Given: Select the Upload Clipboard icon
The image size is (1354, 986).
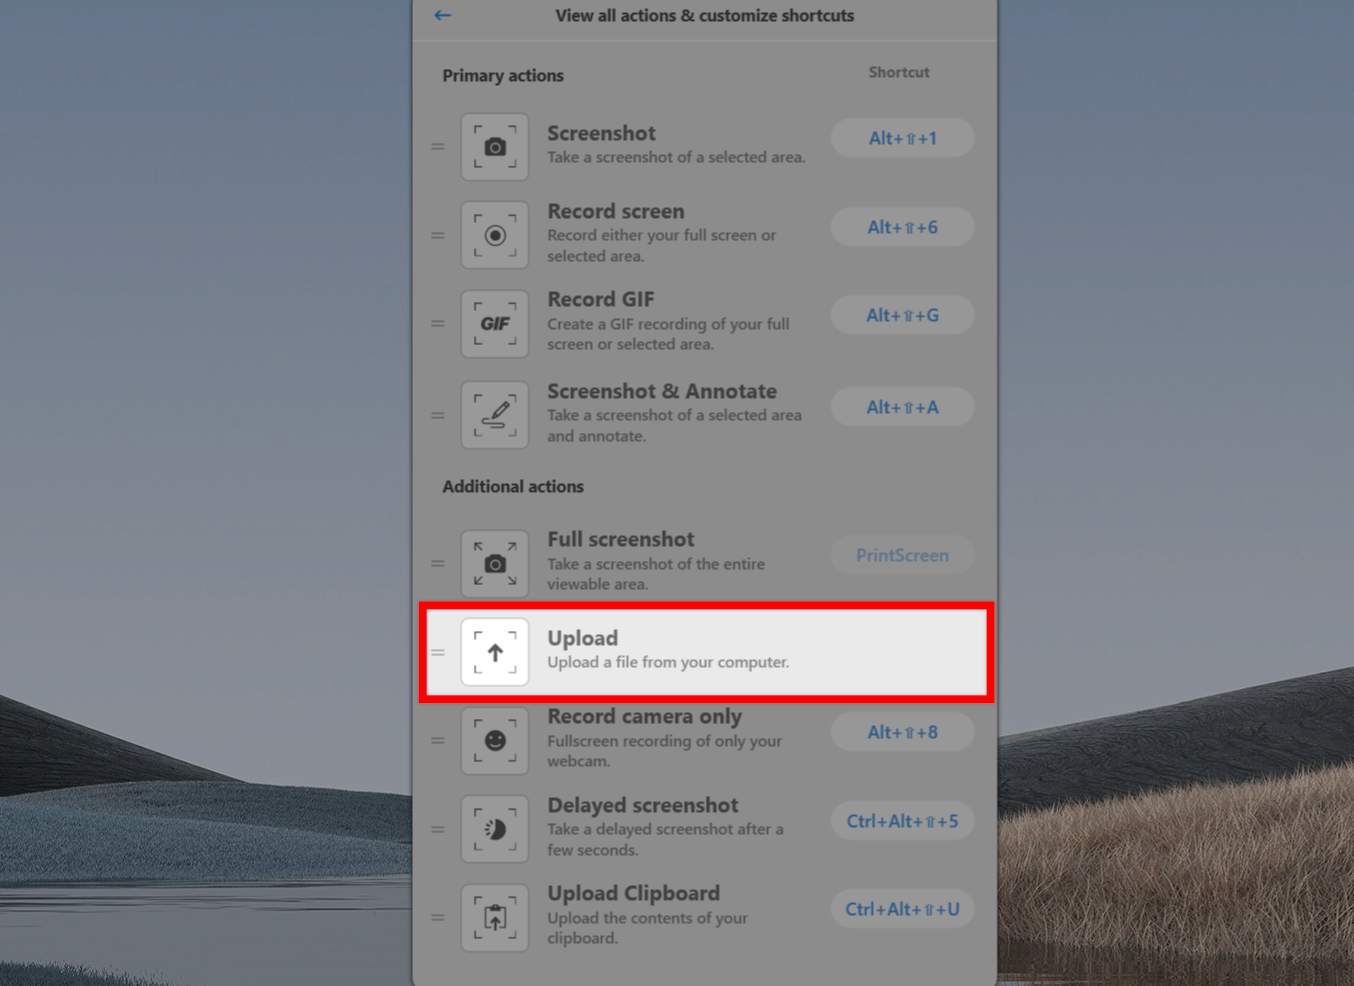Looking at the screenshot, I should (495, 917).
